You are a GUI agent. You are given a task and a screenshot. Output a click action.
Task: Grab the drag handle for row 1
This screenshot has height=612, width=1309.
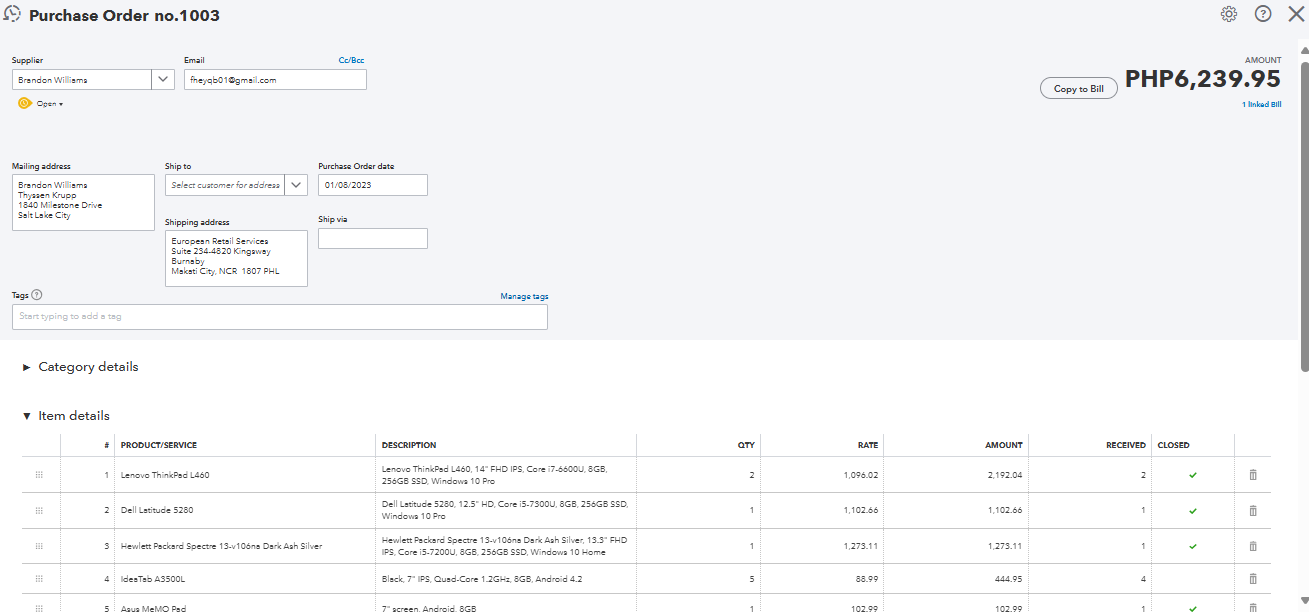39,475
